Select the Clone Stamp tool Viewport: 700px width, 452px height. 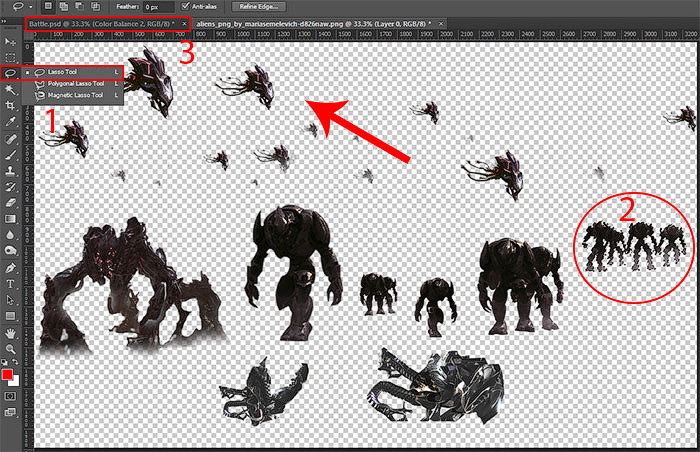(x=10, y=171)
